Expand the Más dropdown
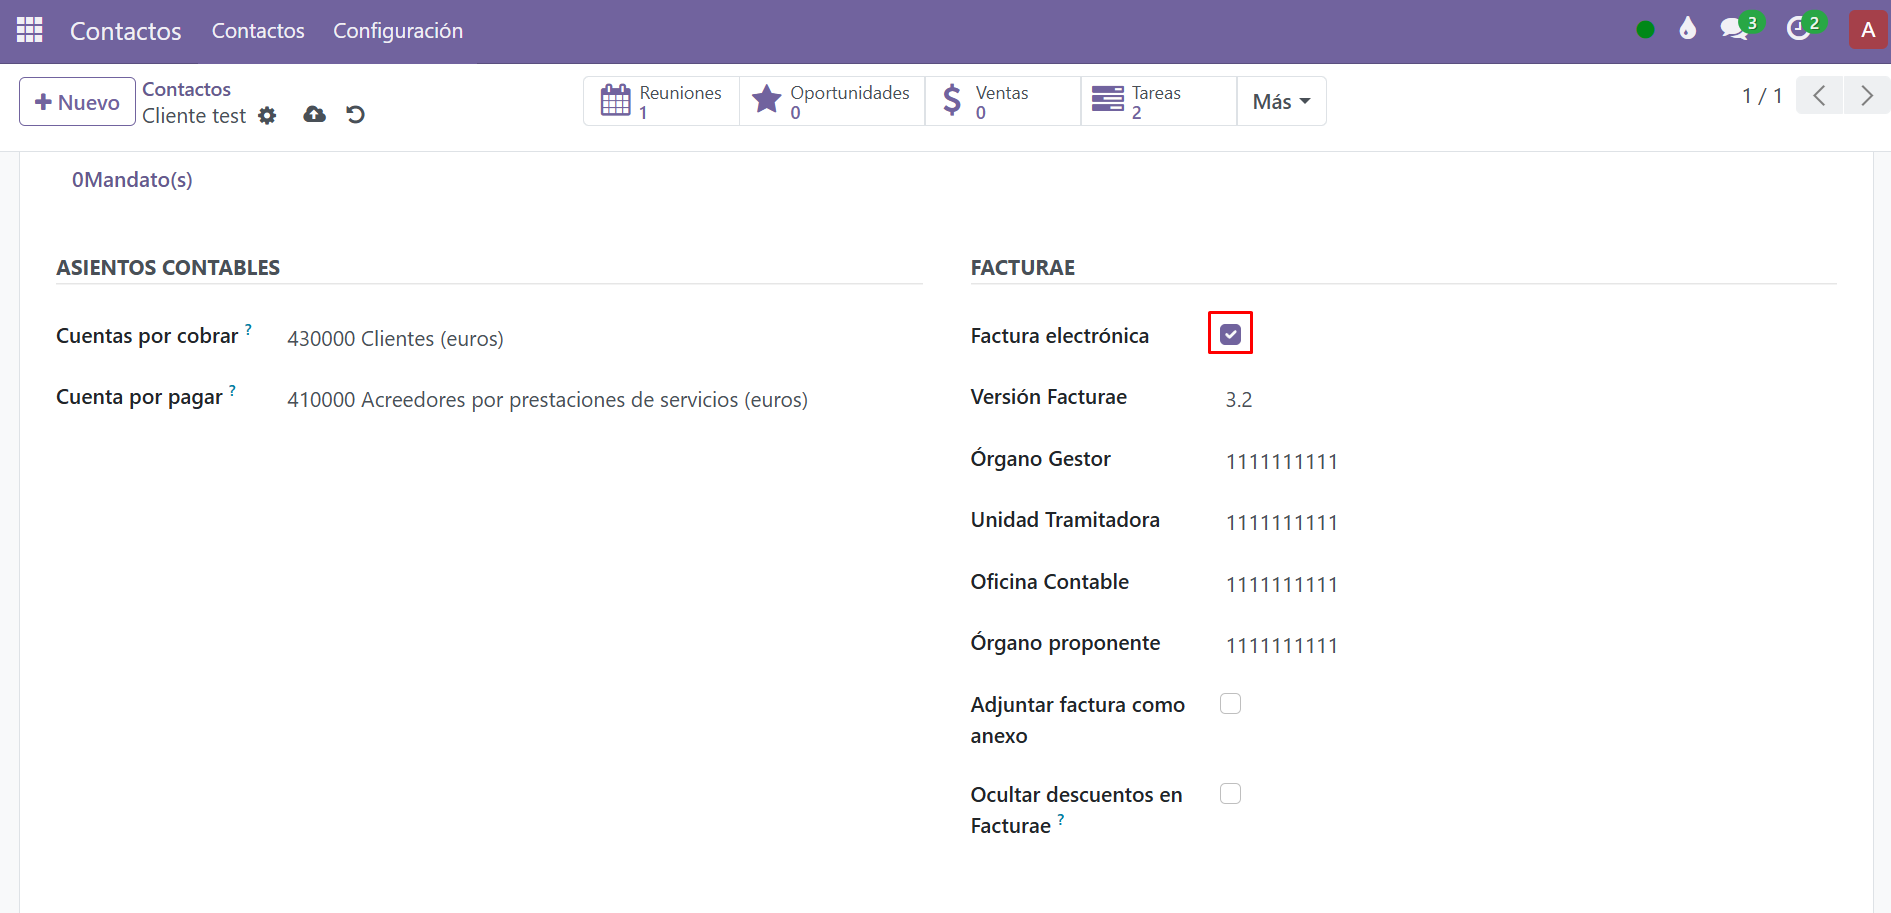The width and height of the screenshot is (1891, 913). tap(1281, 101)
